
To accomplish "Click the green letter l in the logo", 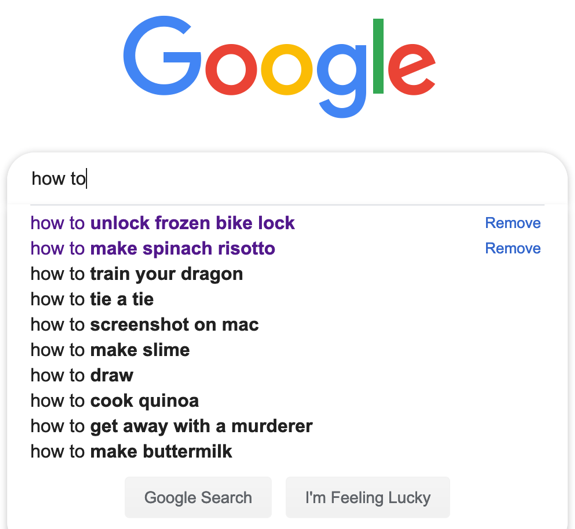I will pyautogui.click(x=378, y=56).
